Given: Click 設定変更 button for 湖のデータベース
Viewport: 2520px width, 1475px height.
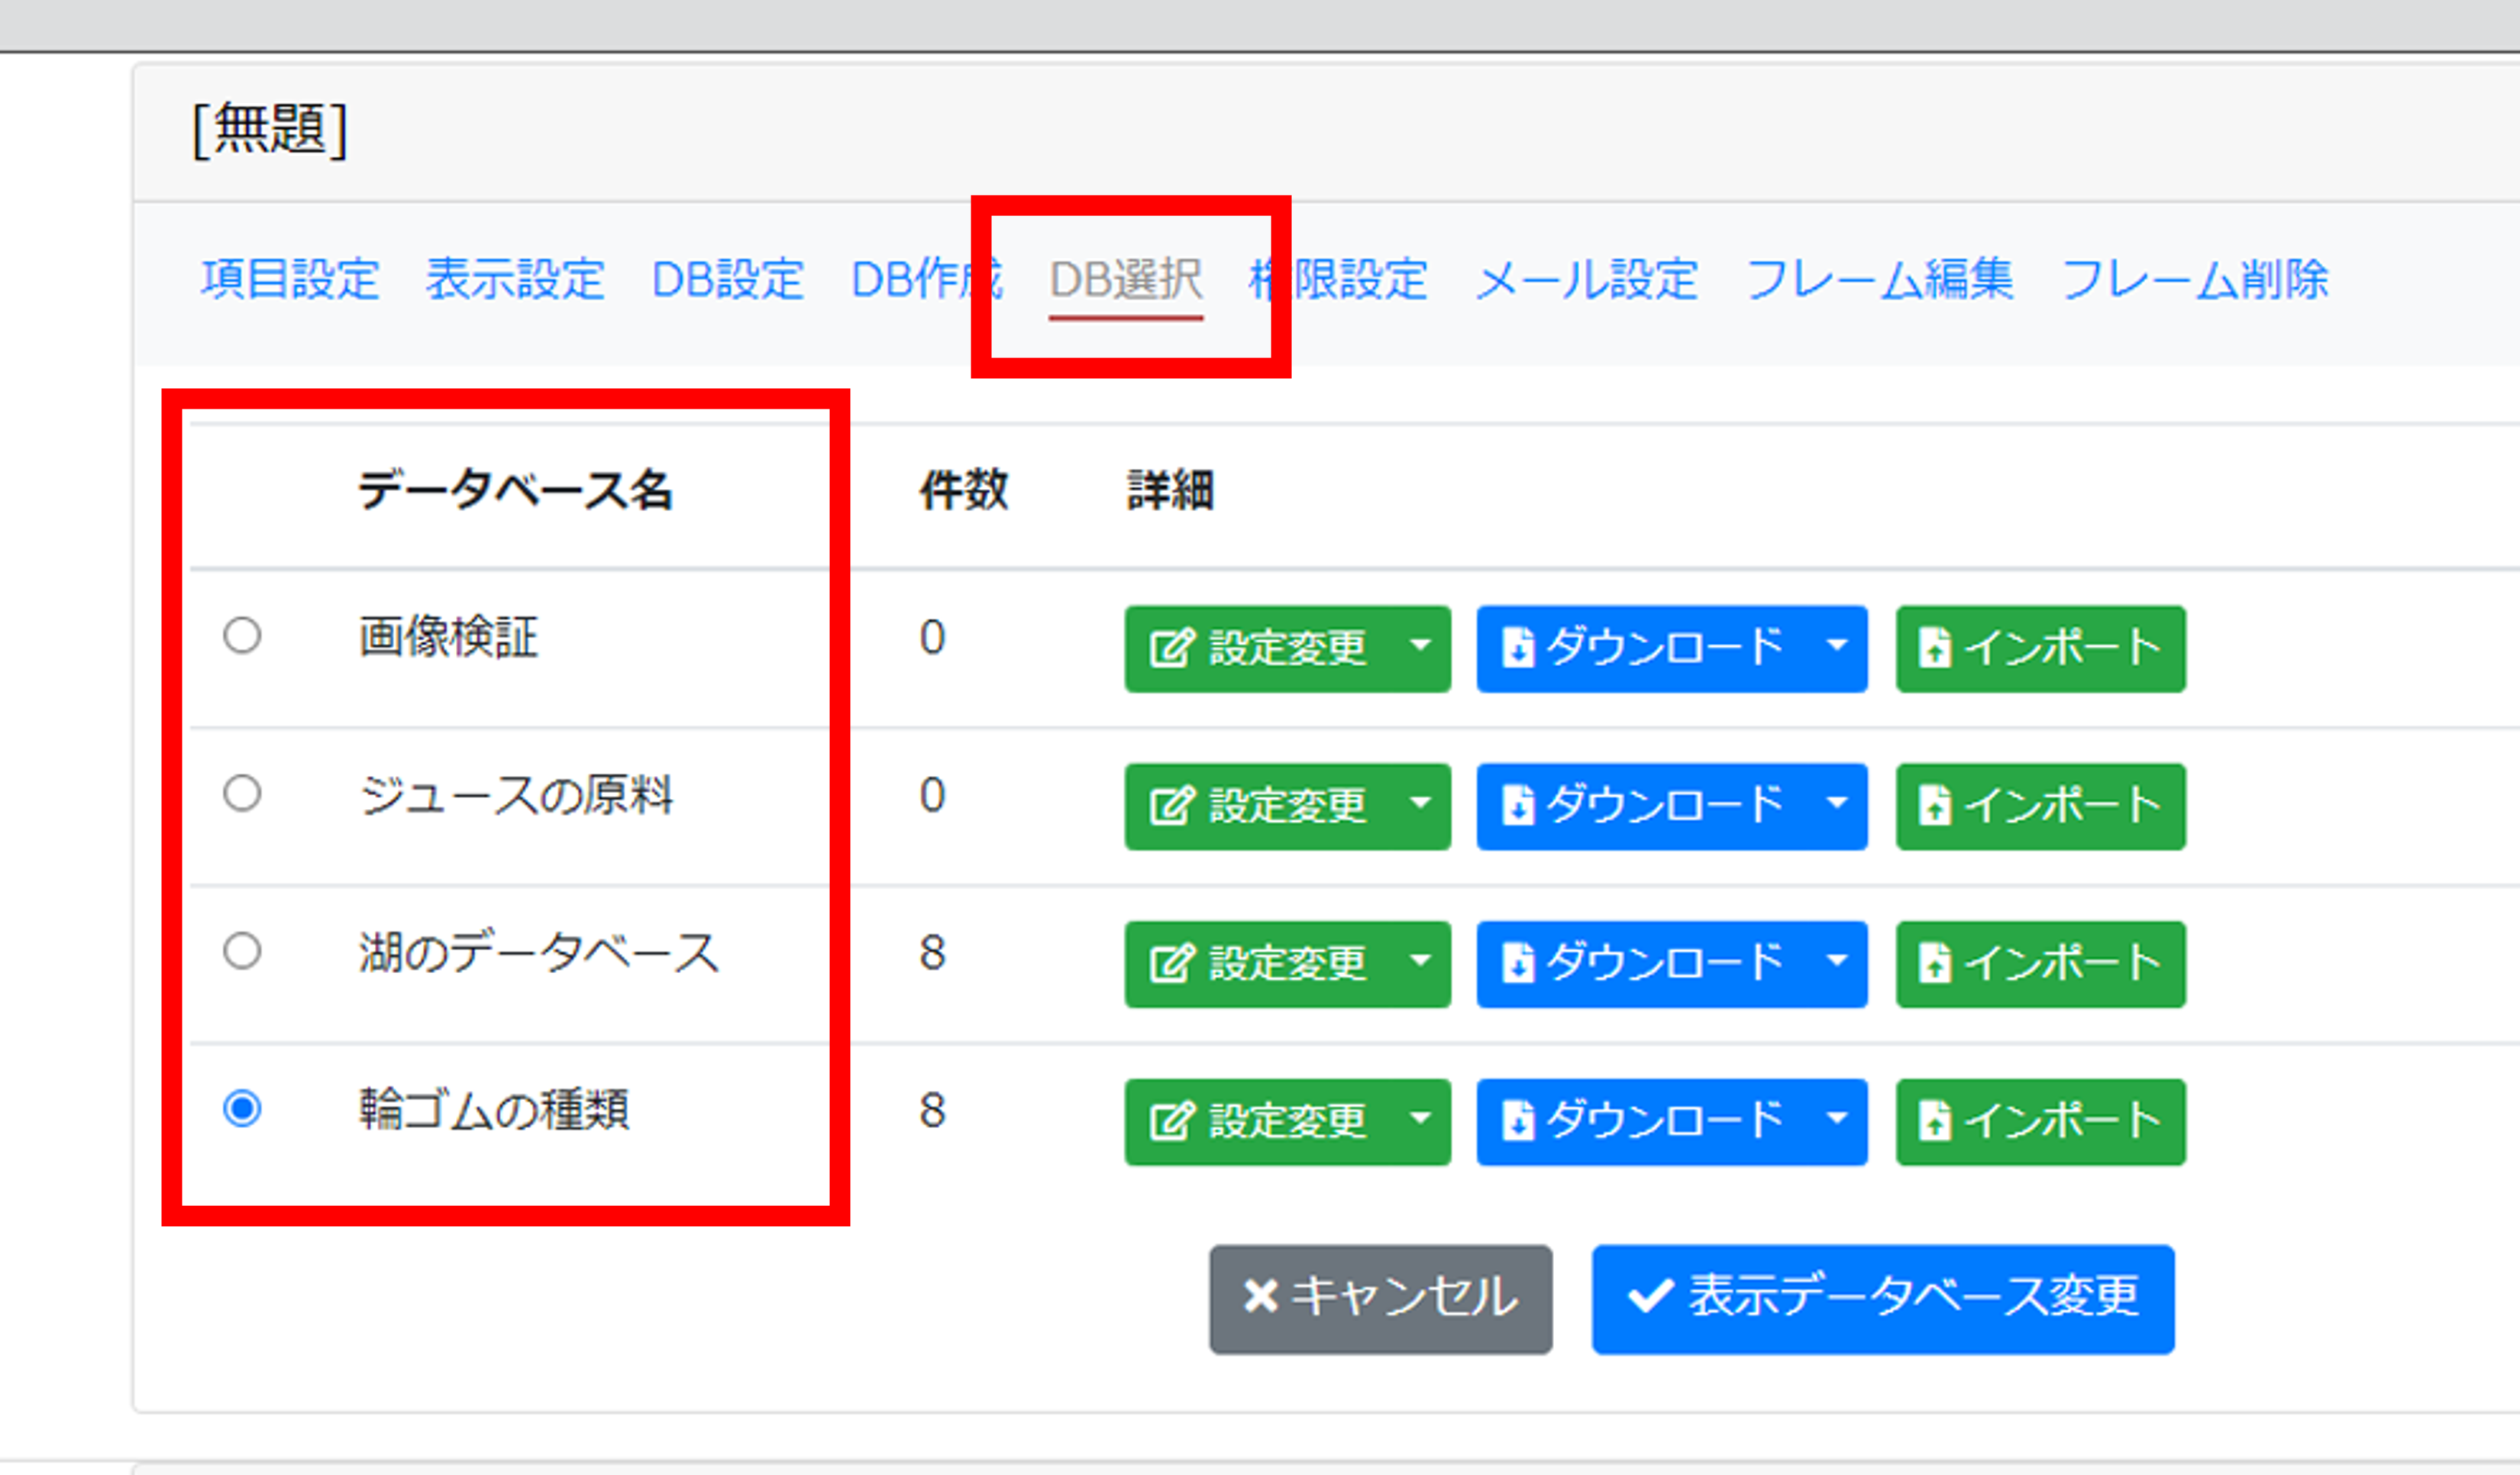Looking at the screenshot, I should click(1259, 964).
